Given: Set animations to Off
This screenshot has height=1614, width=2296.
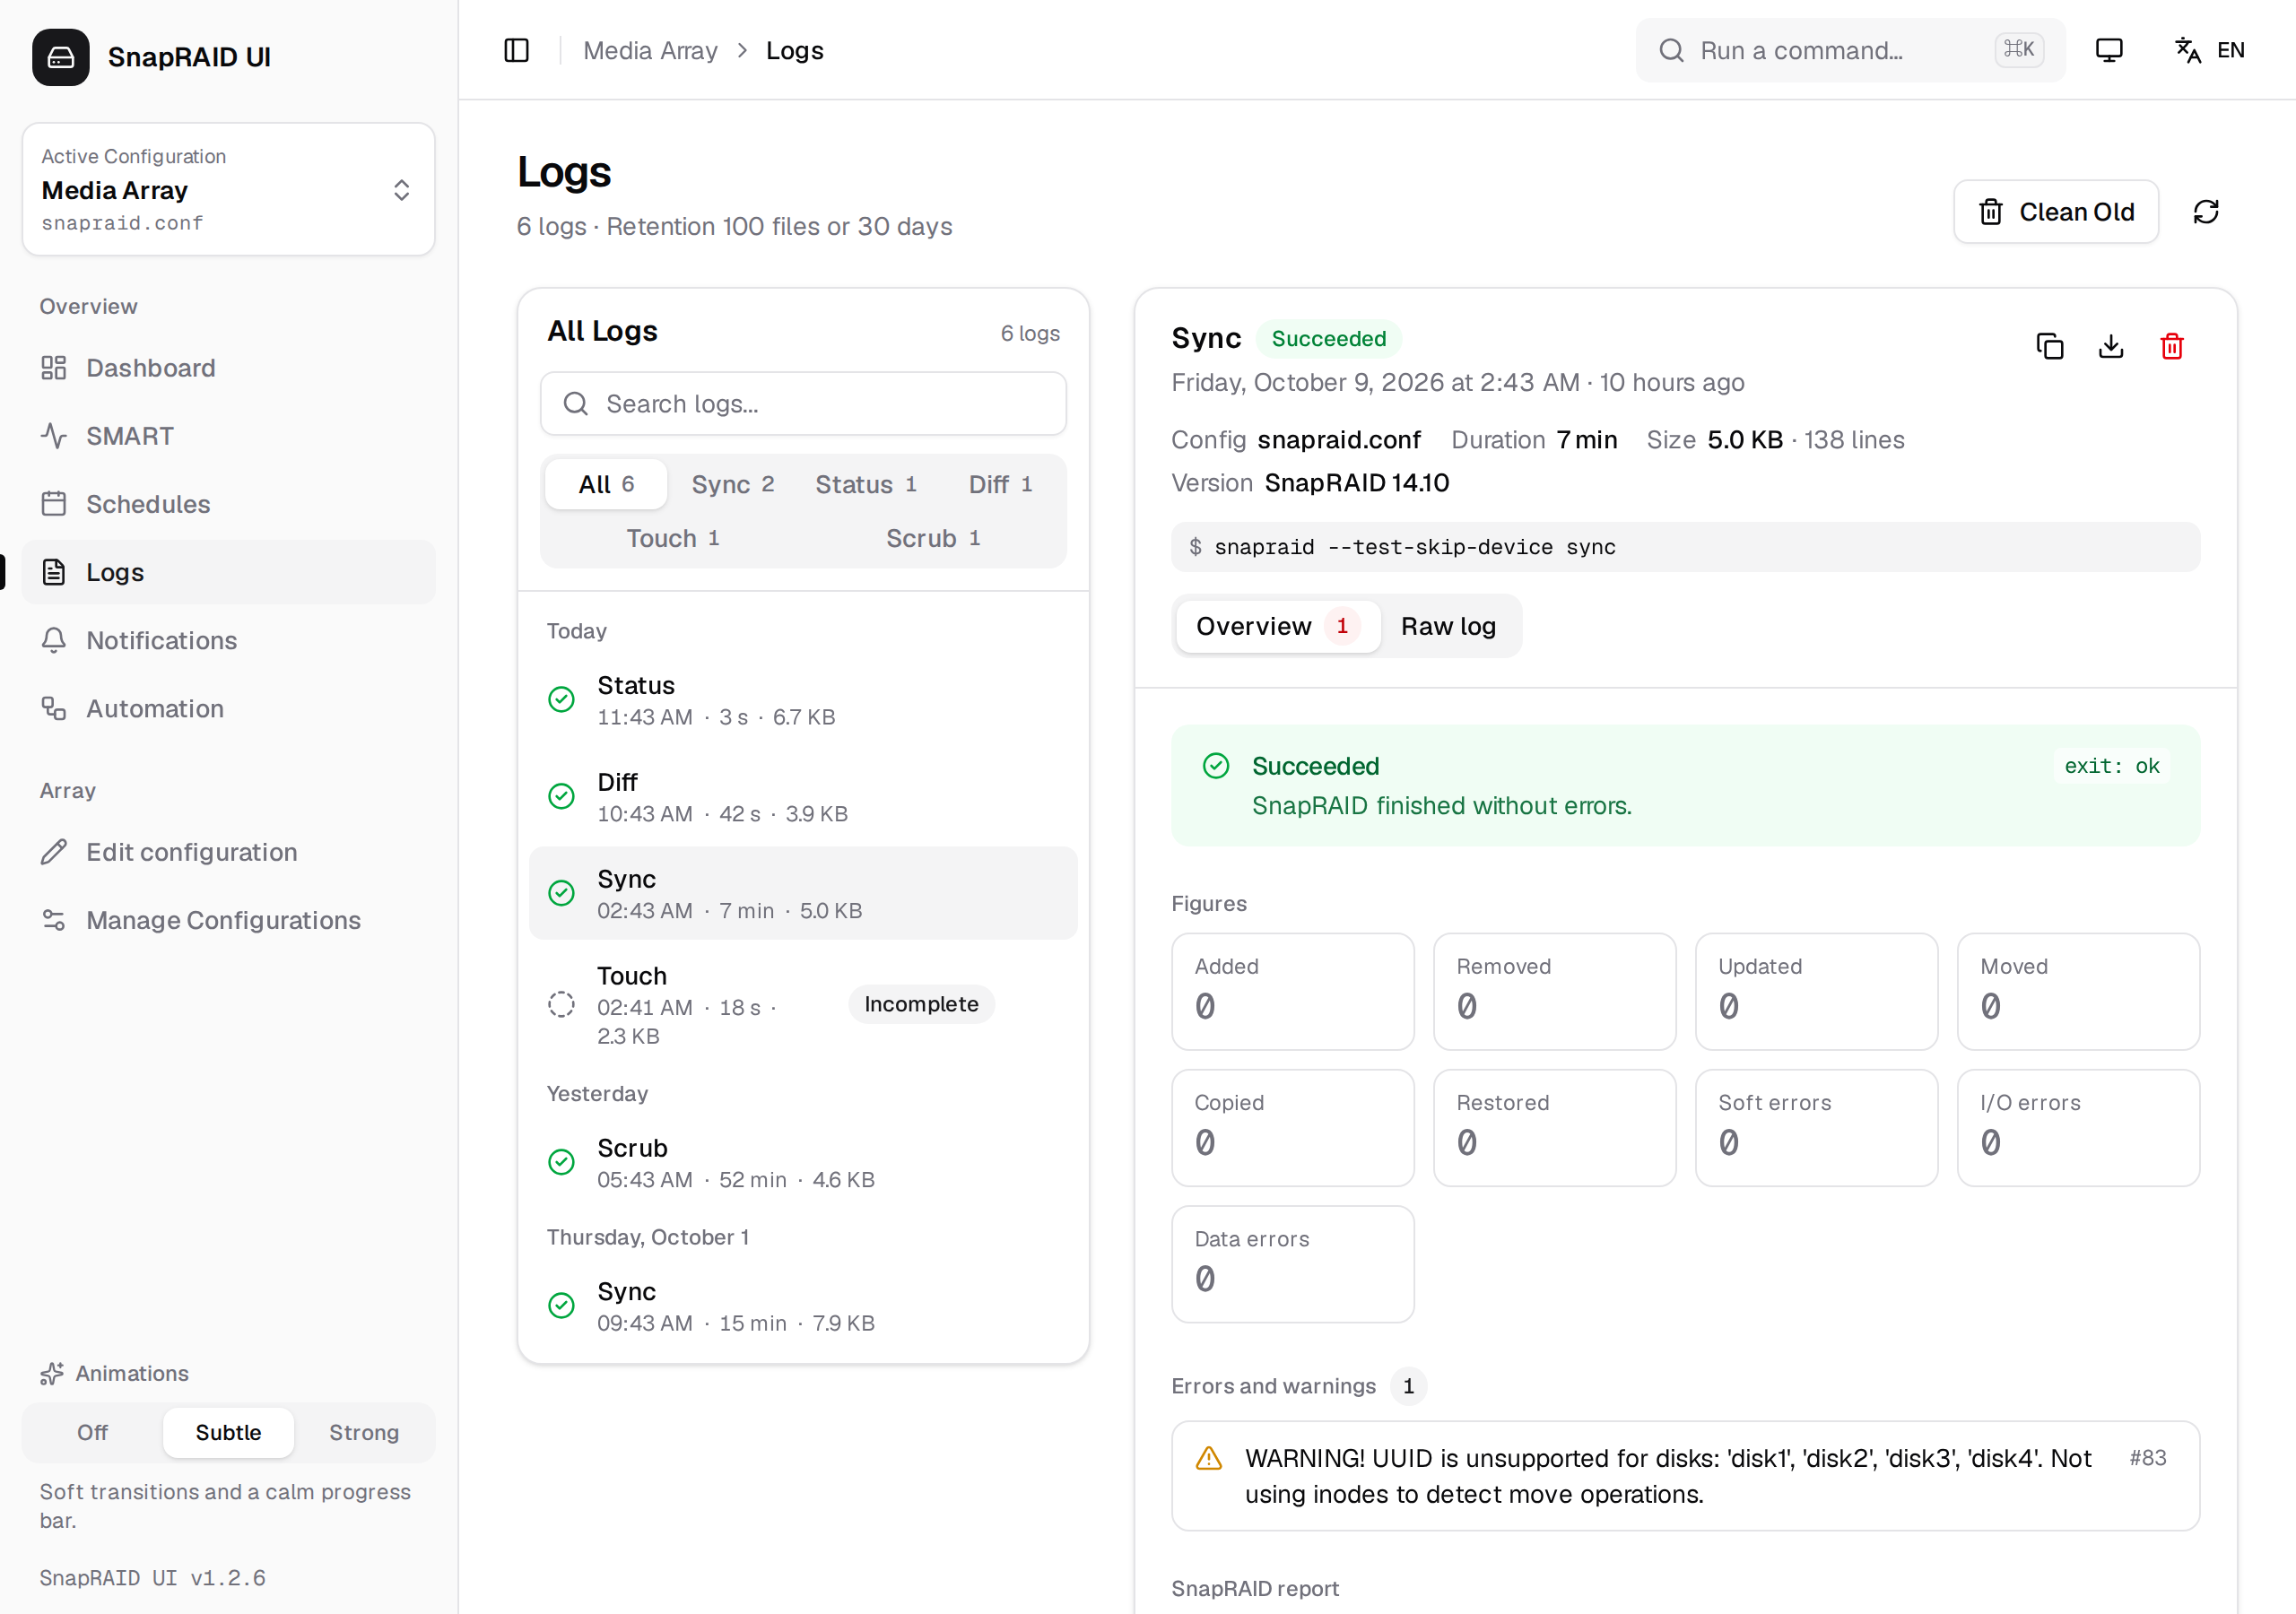Looking at the screenshot, I should 92,1432.
